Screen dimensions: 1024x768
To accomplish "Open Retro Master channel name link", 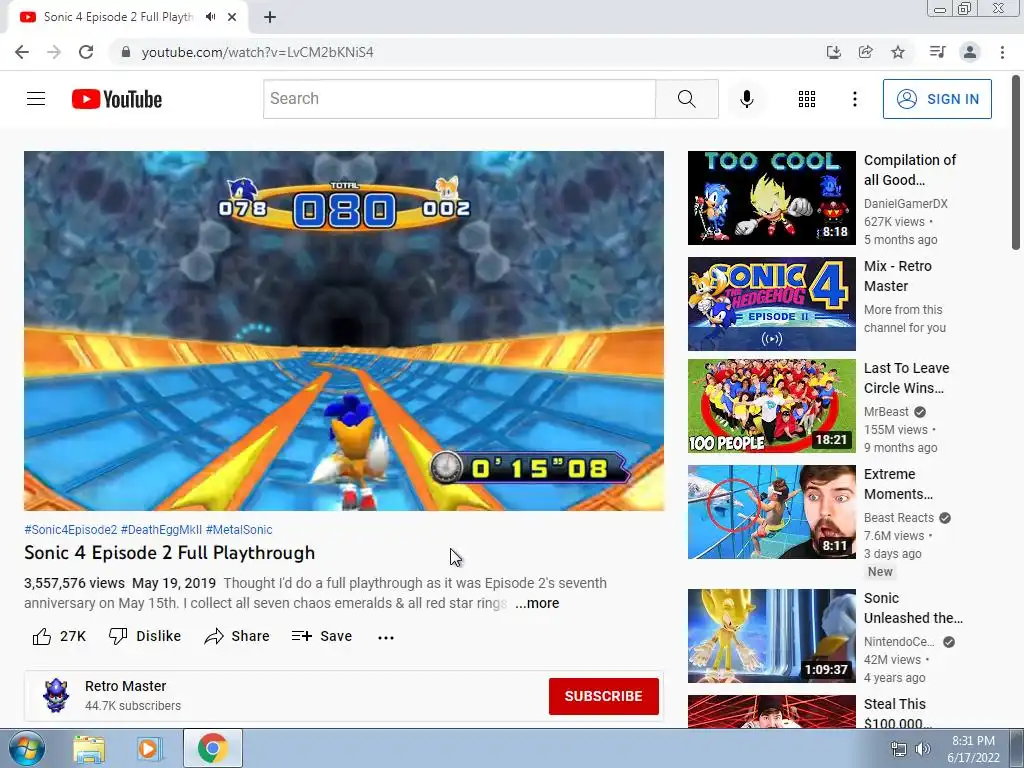I will click(125, 686).
